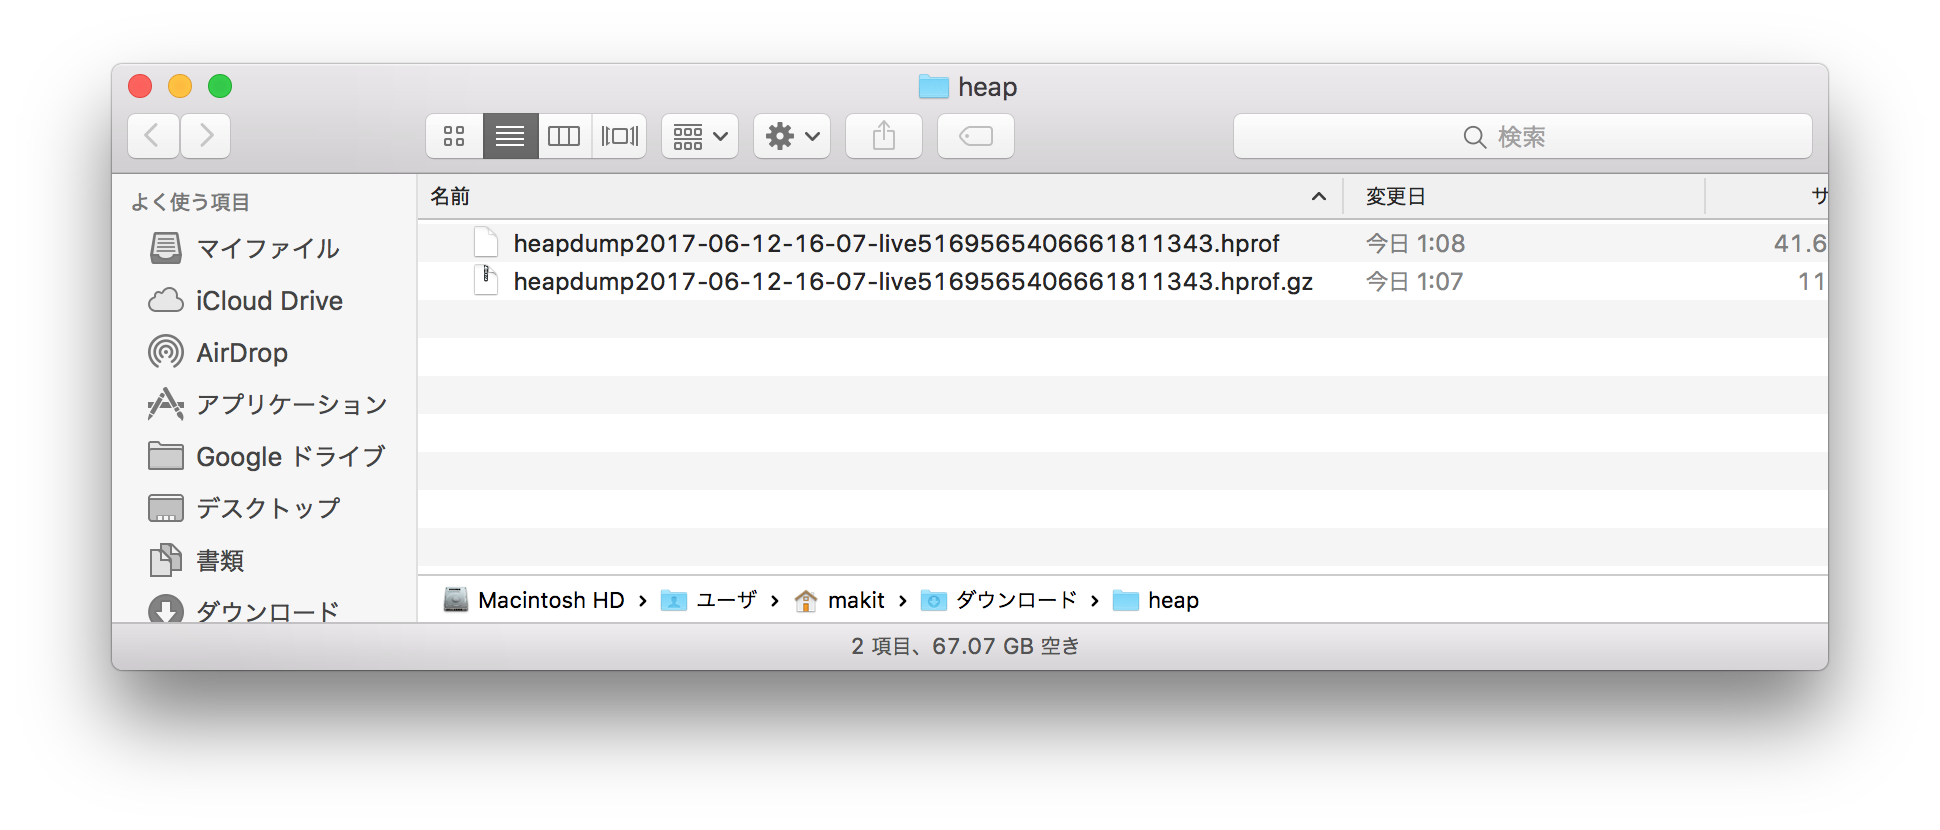Switch to icon view
Image resolution: width=1940 pixels, height=830 pixels.
(454, 136)
